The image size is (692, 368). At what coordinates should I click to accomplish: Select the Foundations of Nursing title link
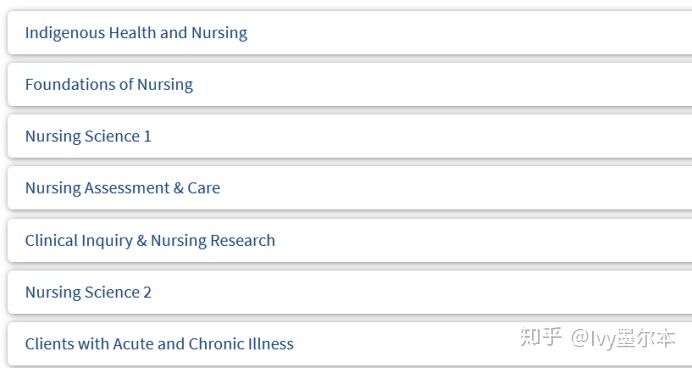pyautogui.click(x=109, y=85)
